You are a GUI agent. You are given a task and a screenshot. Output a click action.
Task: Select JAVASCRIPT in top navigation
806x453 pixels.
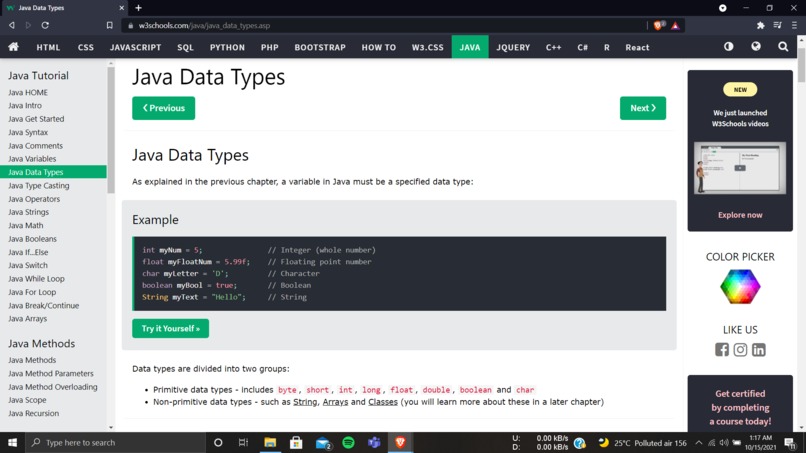[135, 47]
